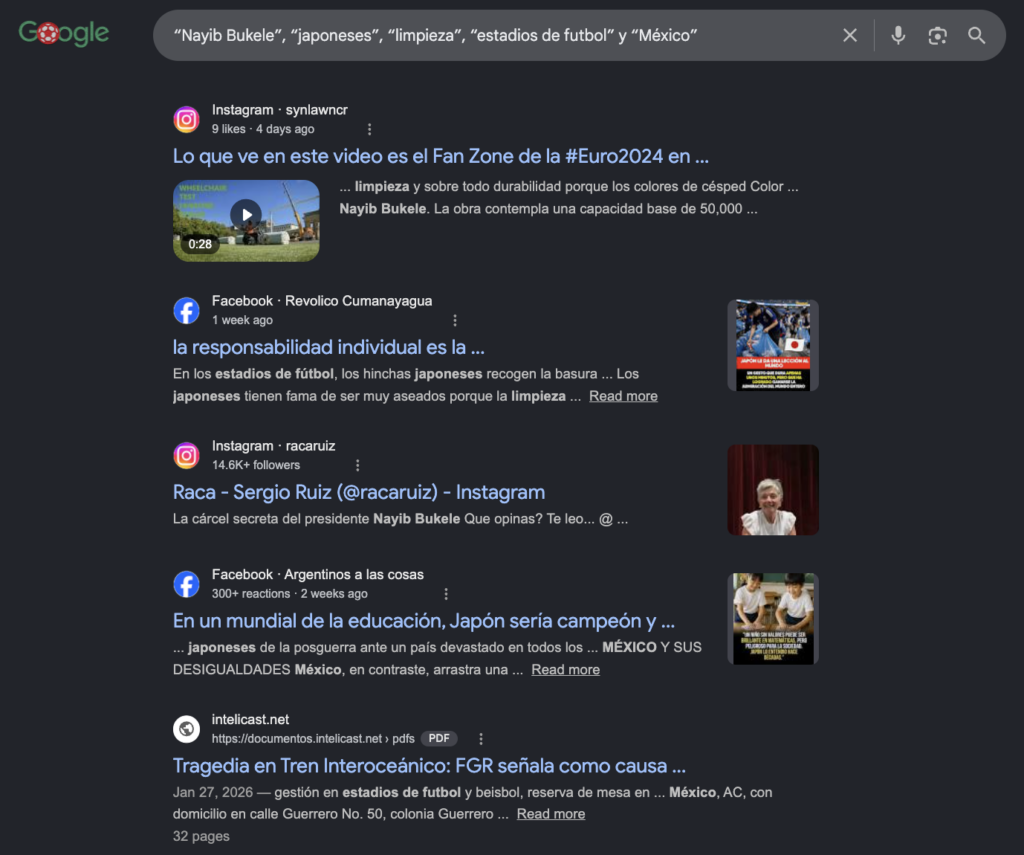Open more options for Argentinos a las cosas

coord(446,594)
